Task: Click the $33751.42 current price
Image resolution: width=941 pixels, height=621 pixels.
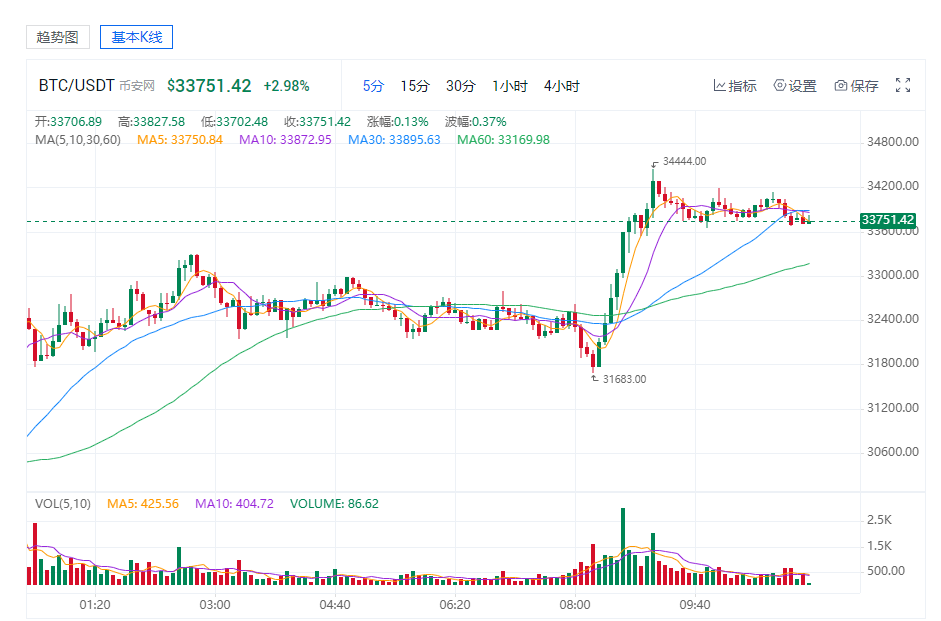Action: [x=209, y=86]
